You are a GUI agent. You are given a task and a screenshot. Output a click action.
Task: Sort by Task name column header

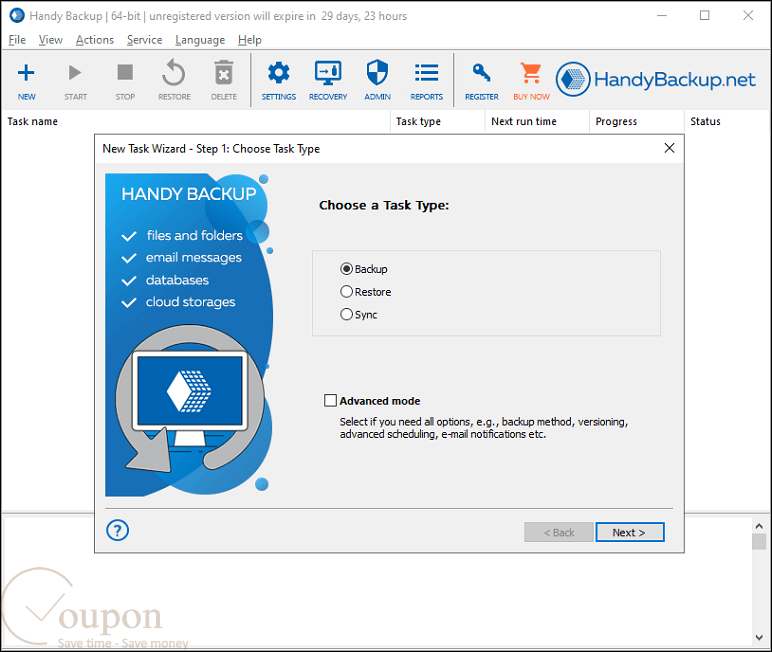pos(196,121)
